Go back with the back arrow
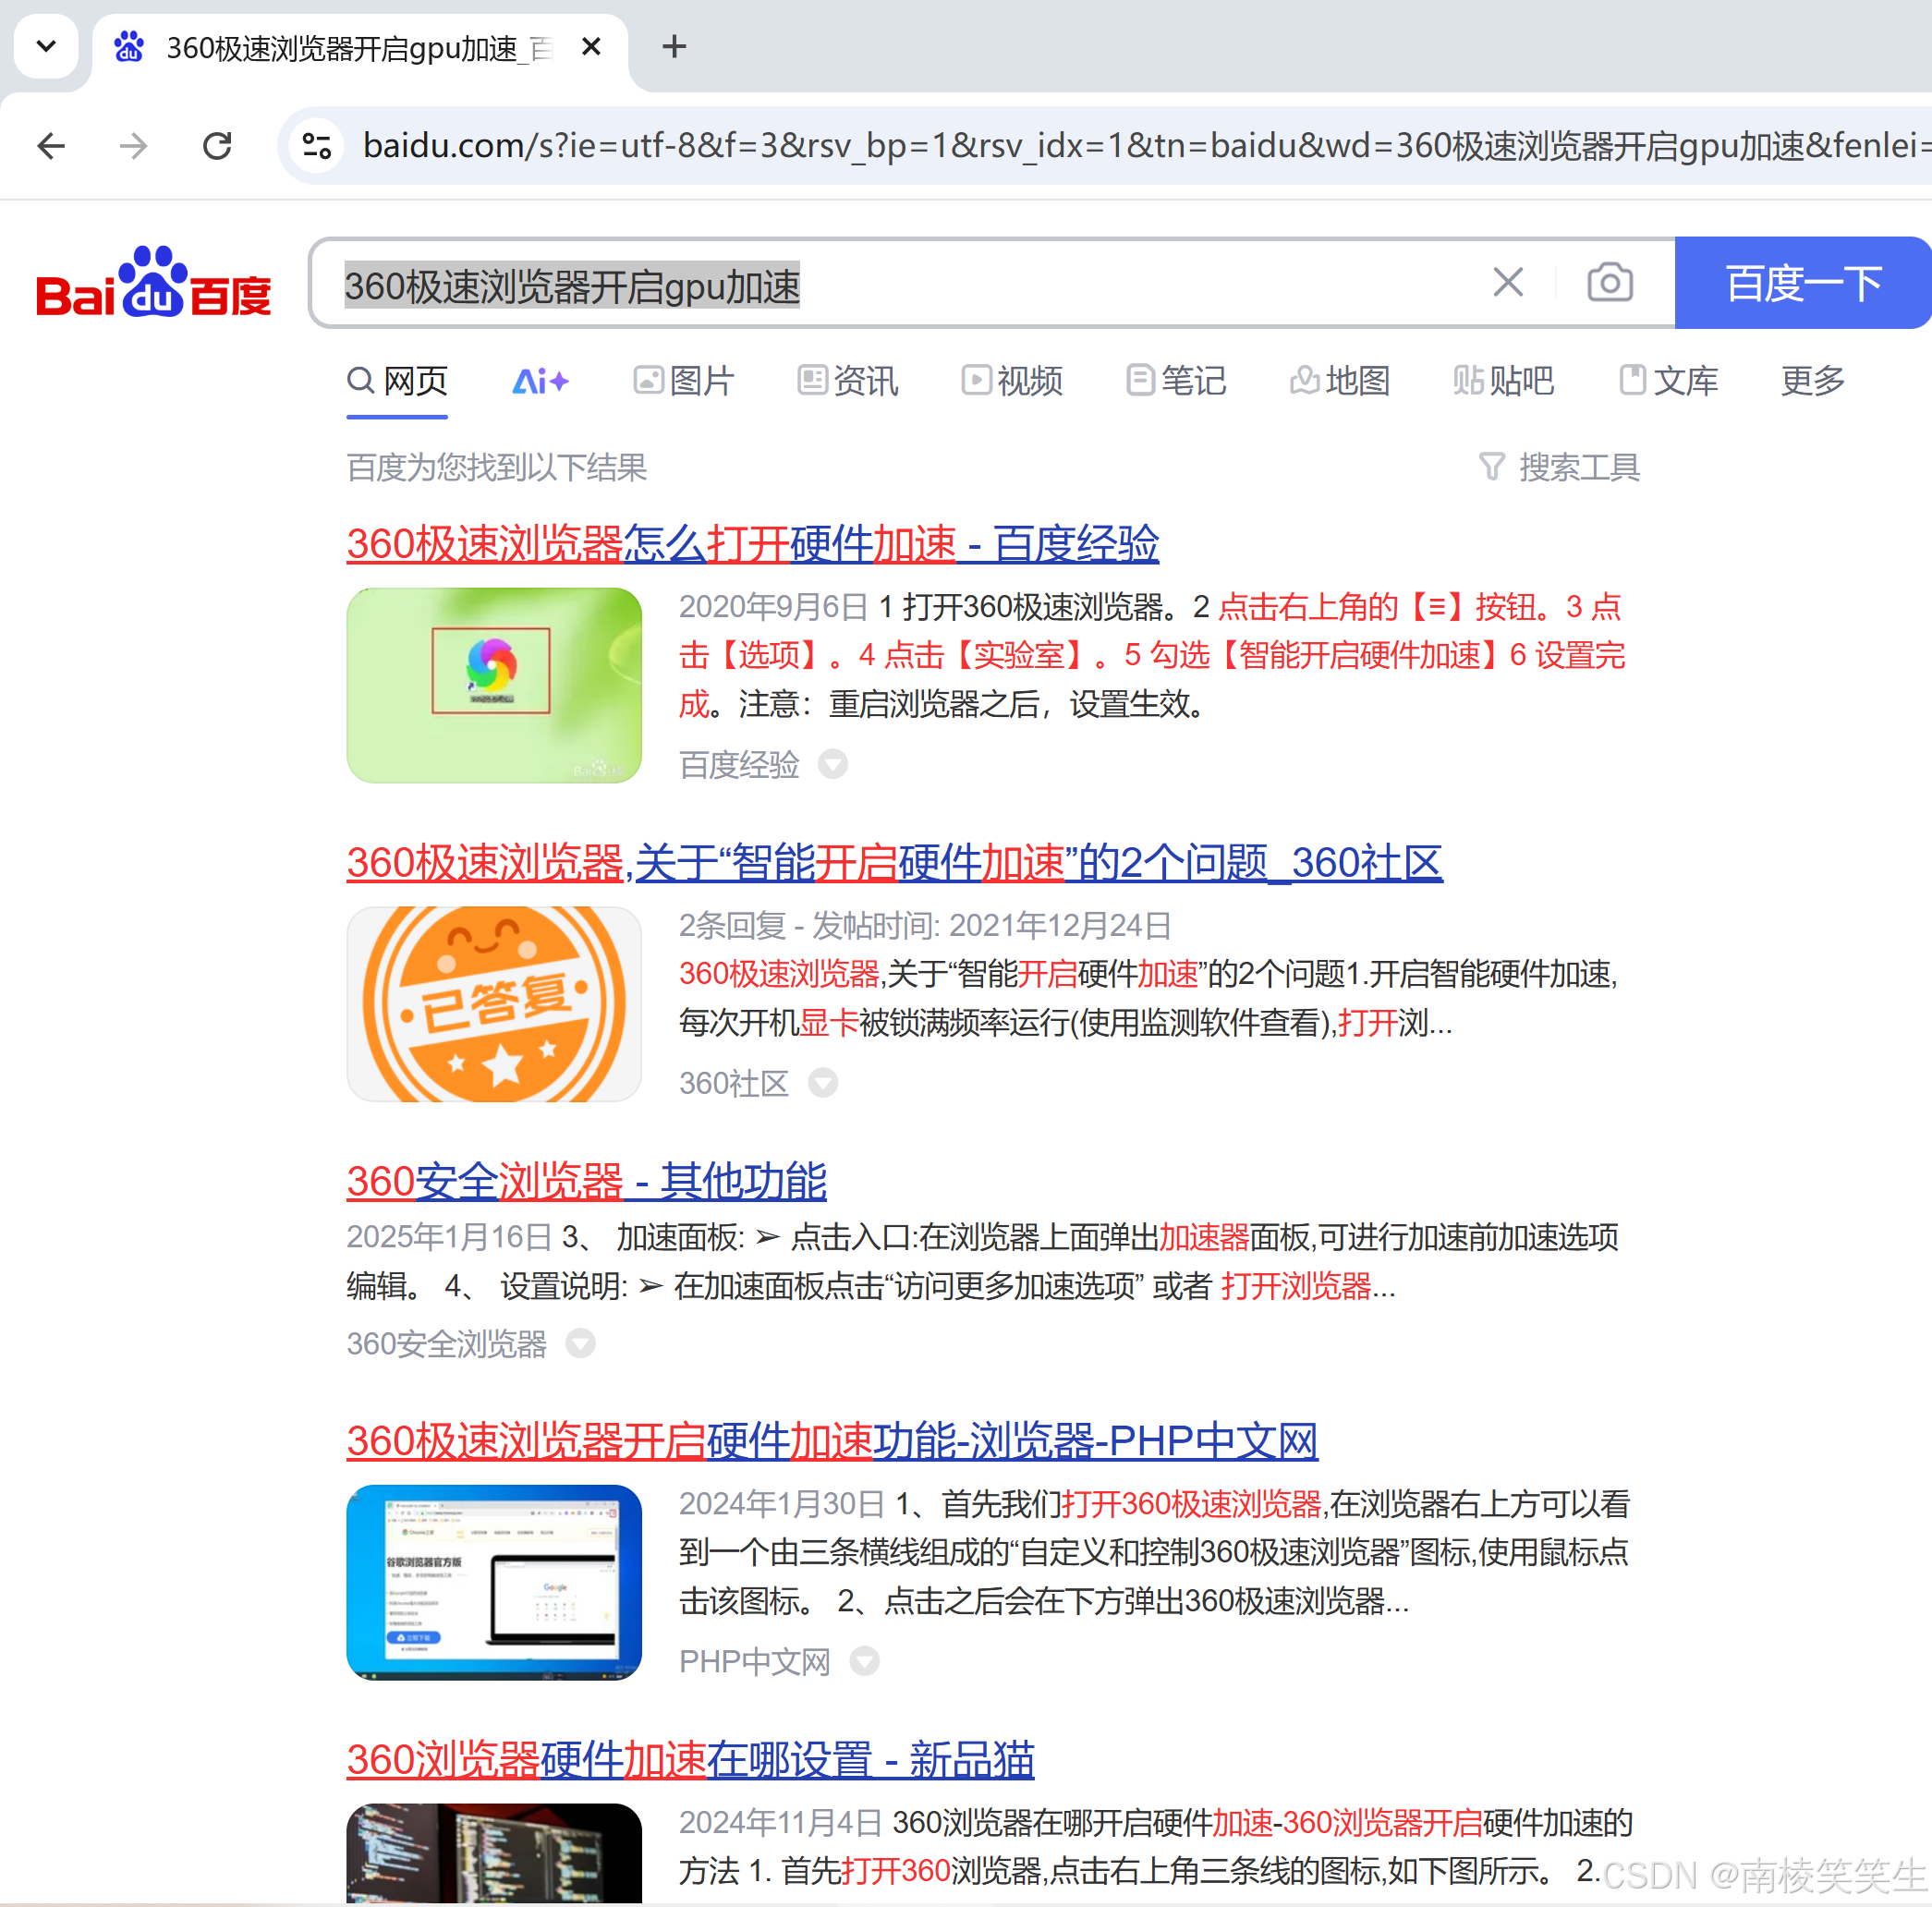The width and height of the screenshot is (1932, 1907). click(x=51, y=146)
